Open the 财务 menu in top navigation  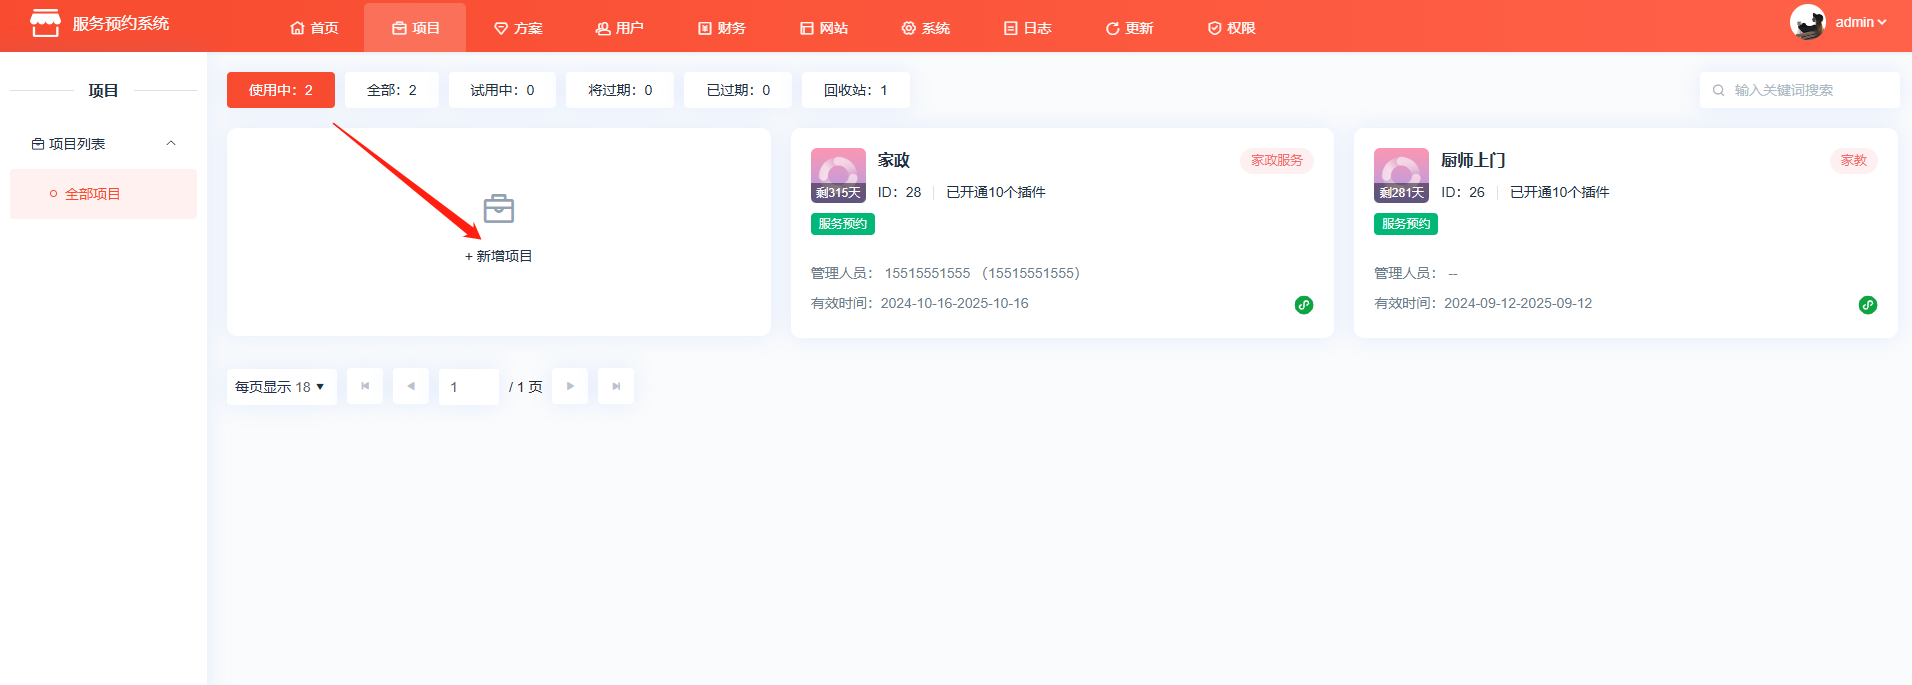(721, 28)
